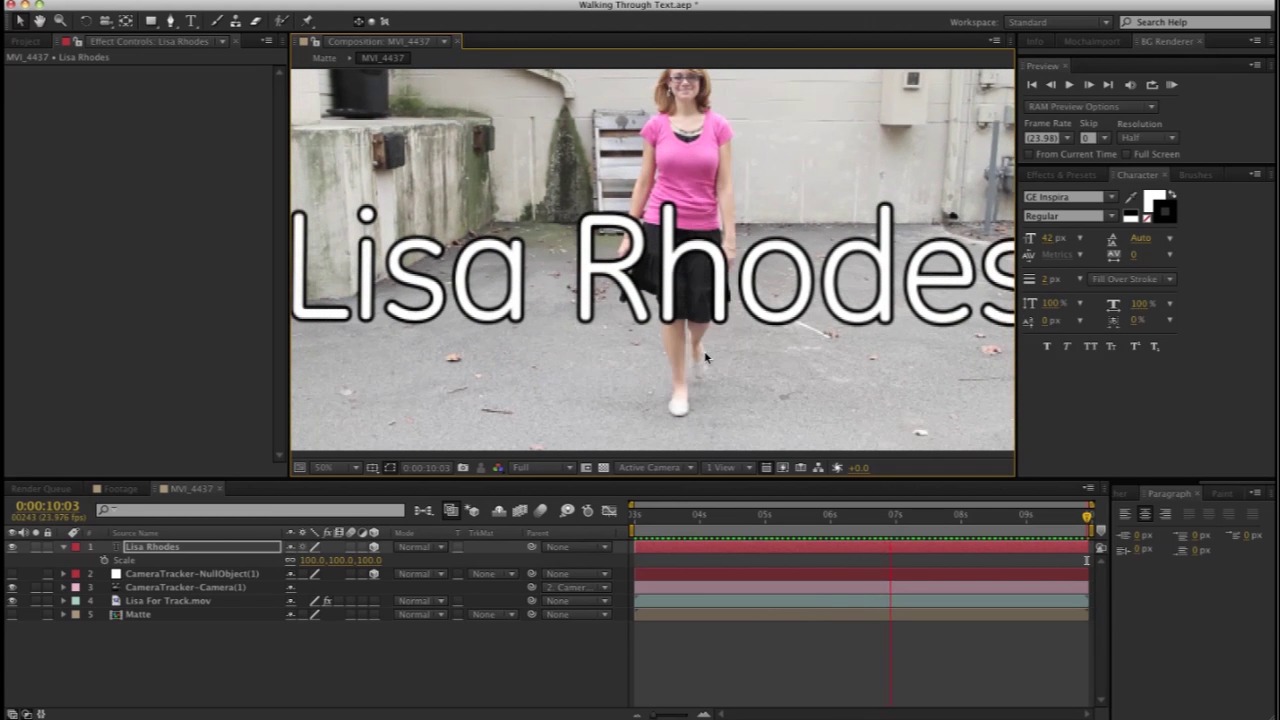Click Swap Fill and Stroke arrows
This screenshot has height=720, width=1280.
click(1172, 194)
